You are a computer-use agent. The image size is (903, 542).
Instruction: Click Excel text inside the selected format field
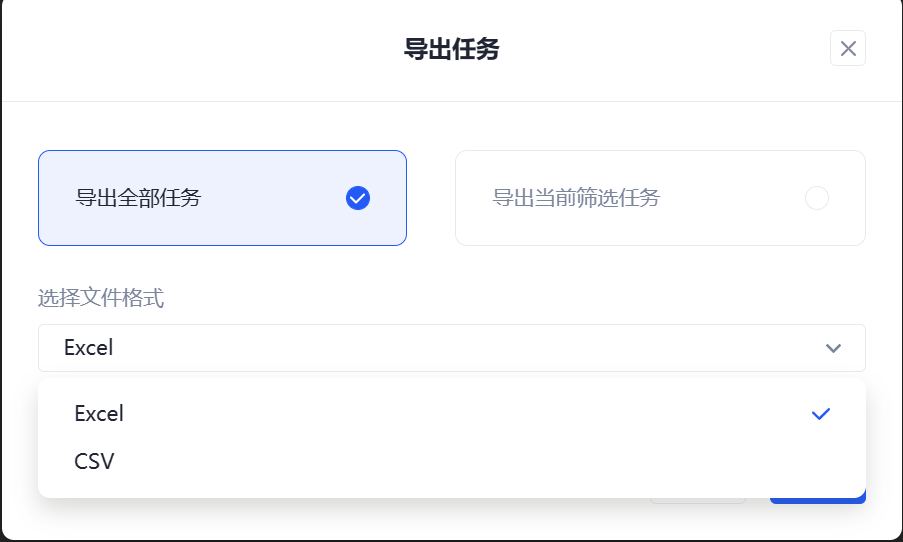click(89, 348)
